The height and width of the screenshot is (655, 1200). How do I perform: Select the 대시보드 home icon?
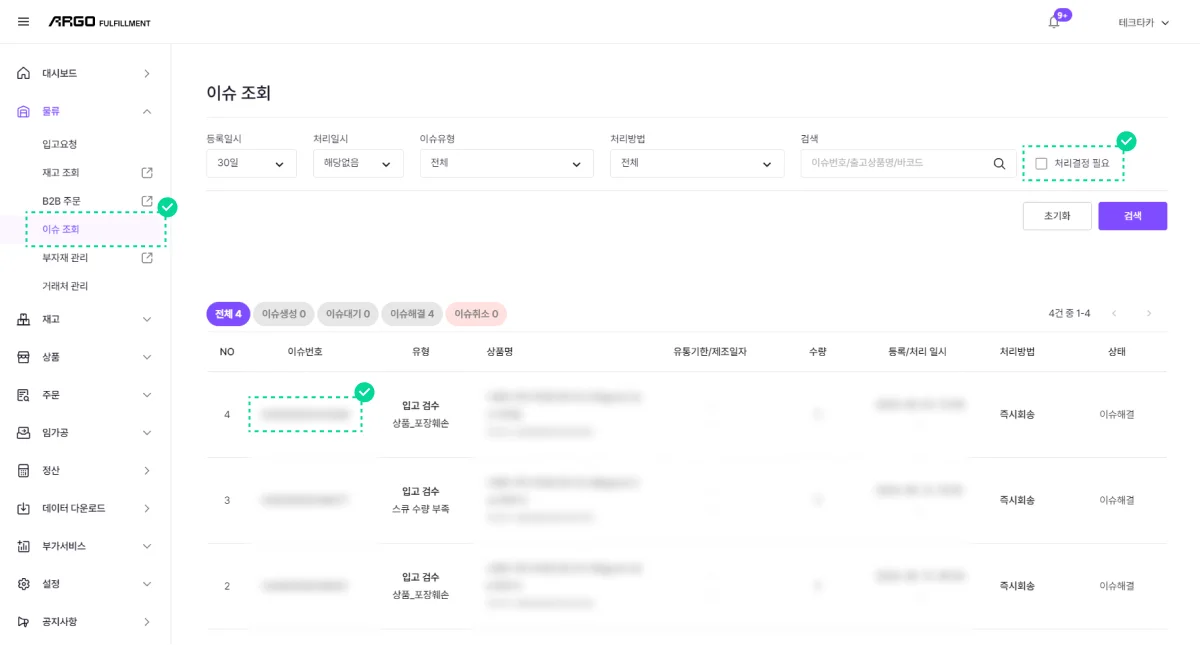pyautogui.click(x=22, y=72)
